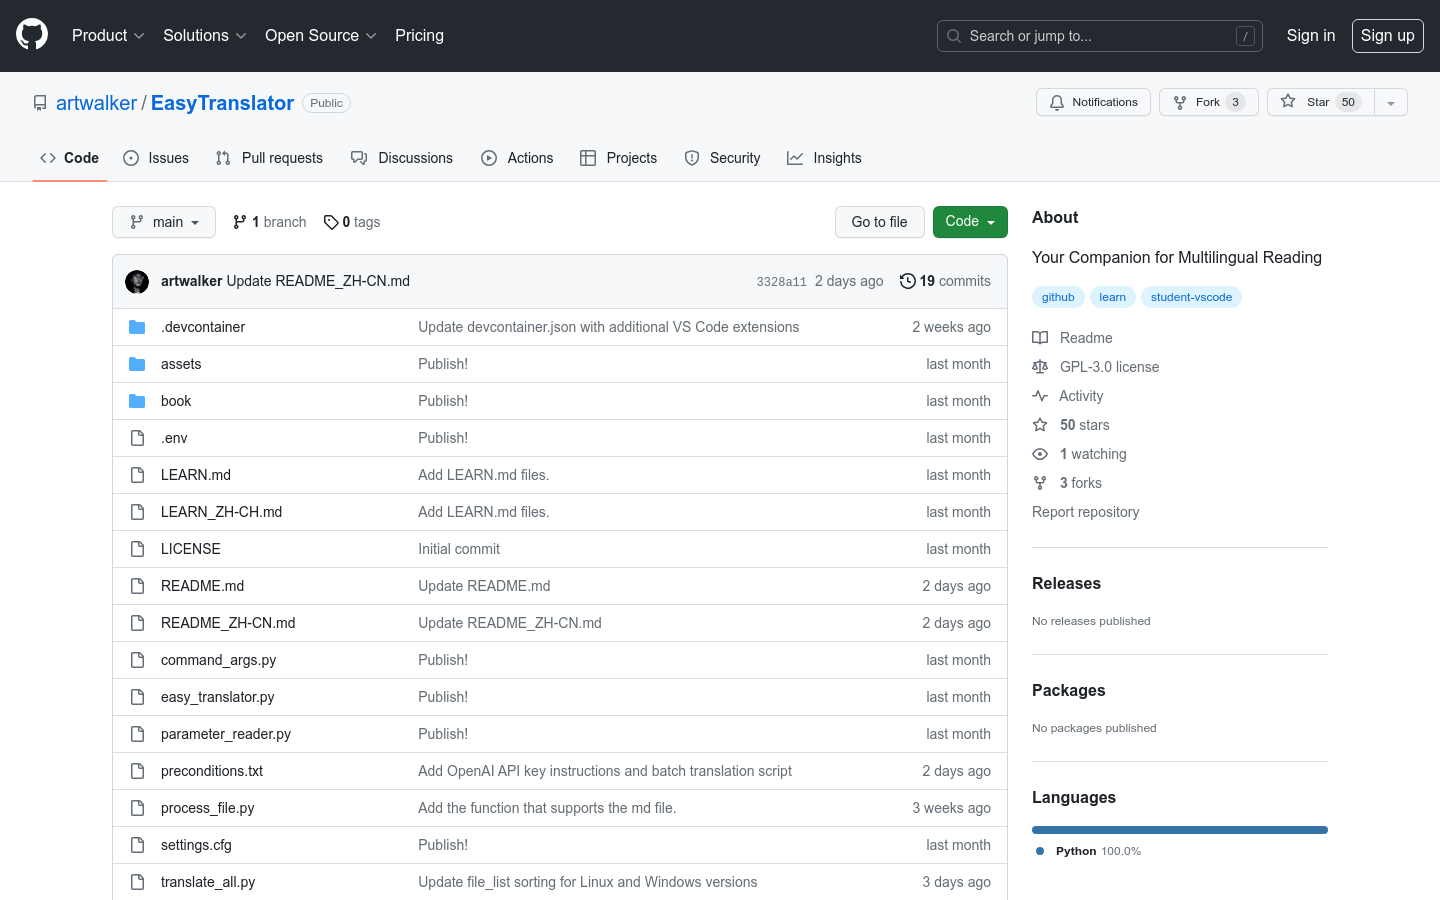
Task: Click the Activity pulse icon
Action: [x=1040, y=396]
